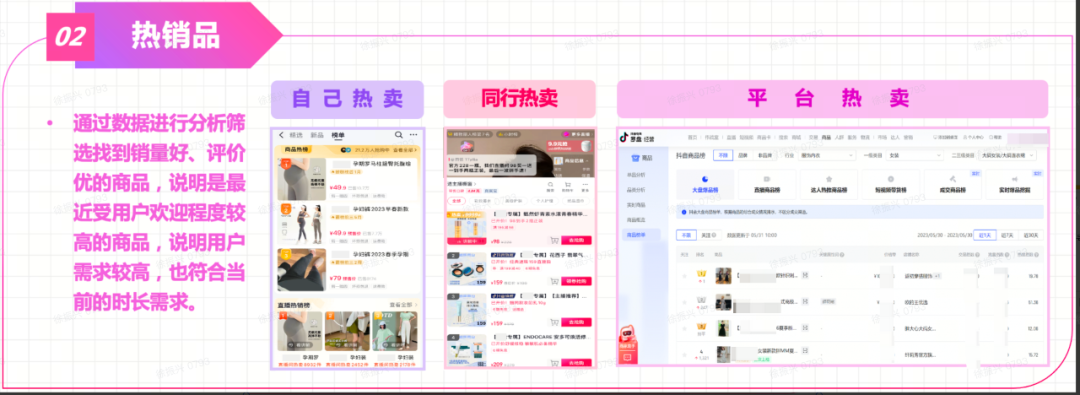Switch to the 关注 list filter
Image resolution: width=1080 pixels, height=395 pixels.
710,235
